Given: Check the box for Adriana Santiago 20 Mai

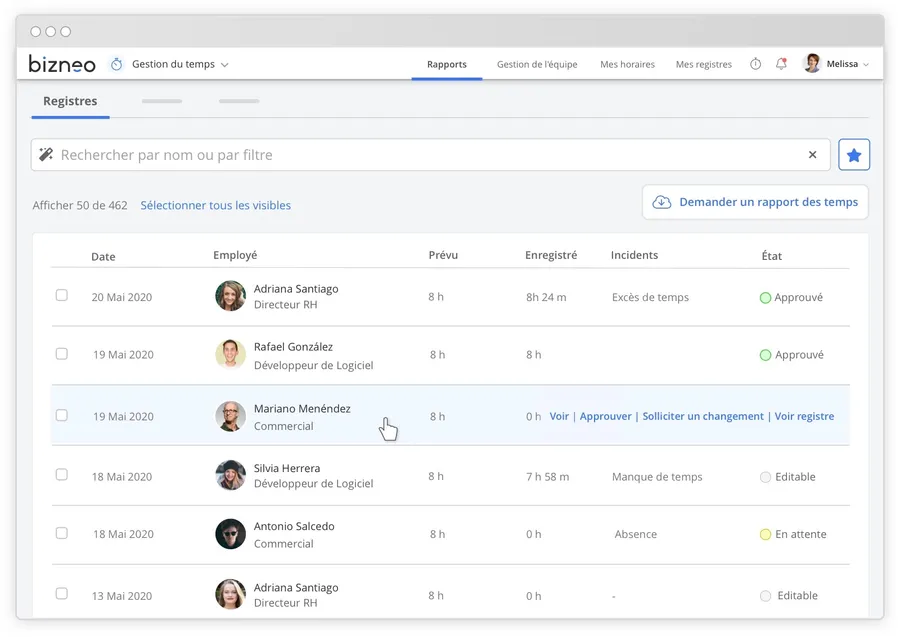Looking at the screenshot, I should coord(62,296).
